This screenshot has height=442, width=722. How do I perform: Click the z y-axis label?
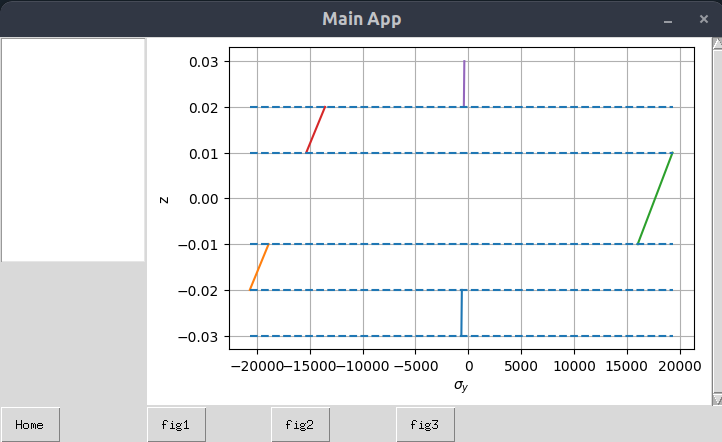tap(164, 199)
